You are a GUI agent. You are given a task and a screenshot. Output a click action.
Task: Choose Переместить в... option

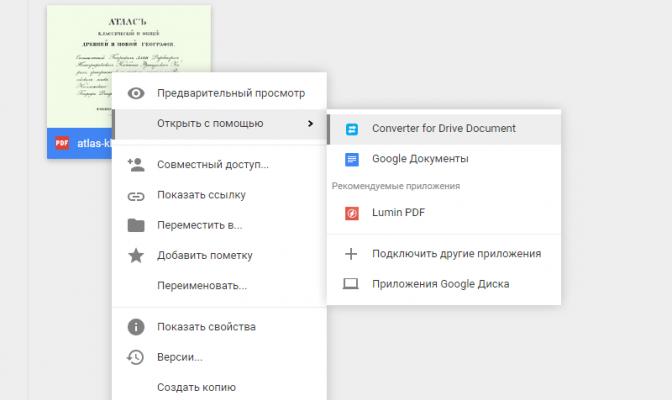coord(219,225)
